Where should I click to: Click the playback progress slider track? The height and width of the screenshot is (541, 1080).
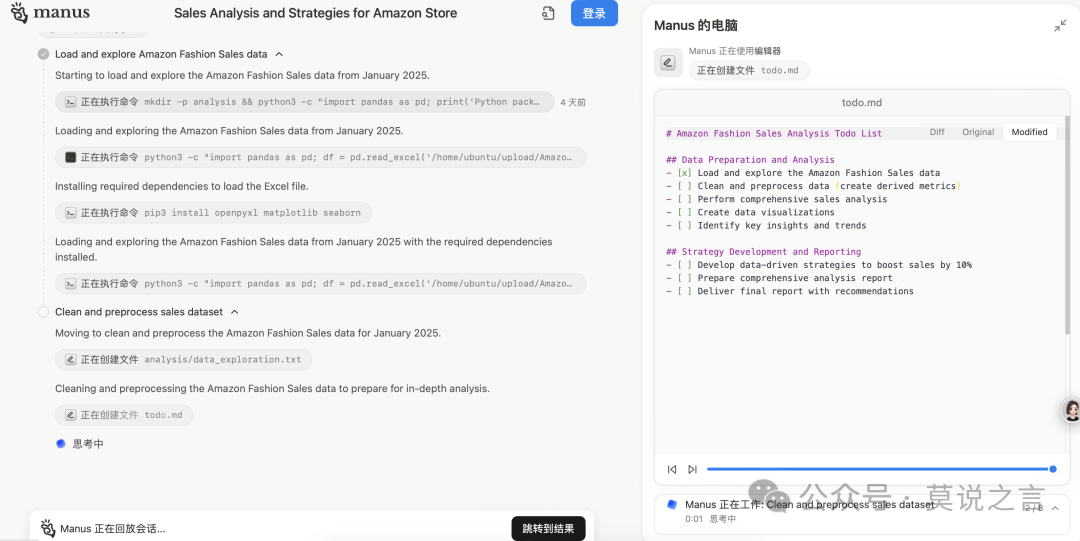[x=880, y=469]
